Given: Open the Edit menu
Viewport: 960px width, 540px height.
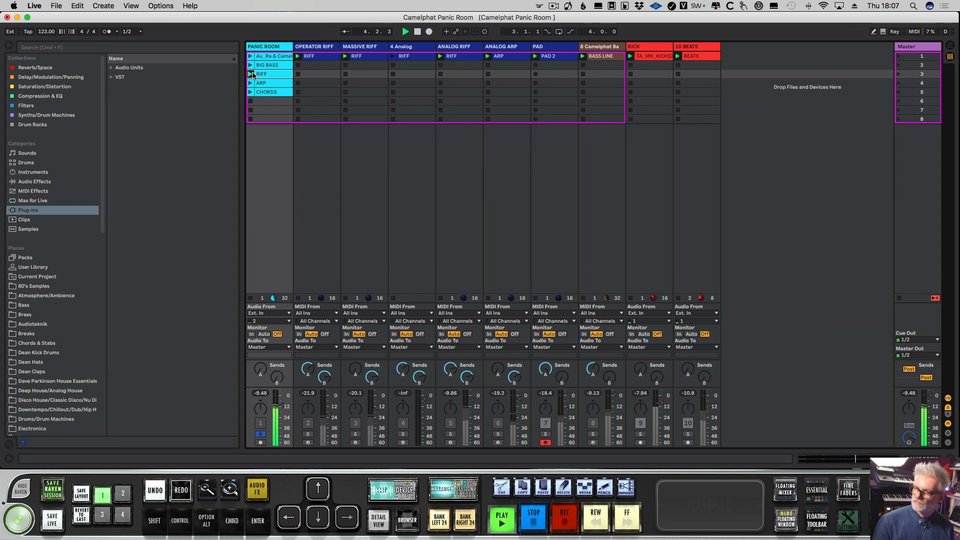Looking at the screenshot, I should tap(77, 6).
